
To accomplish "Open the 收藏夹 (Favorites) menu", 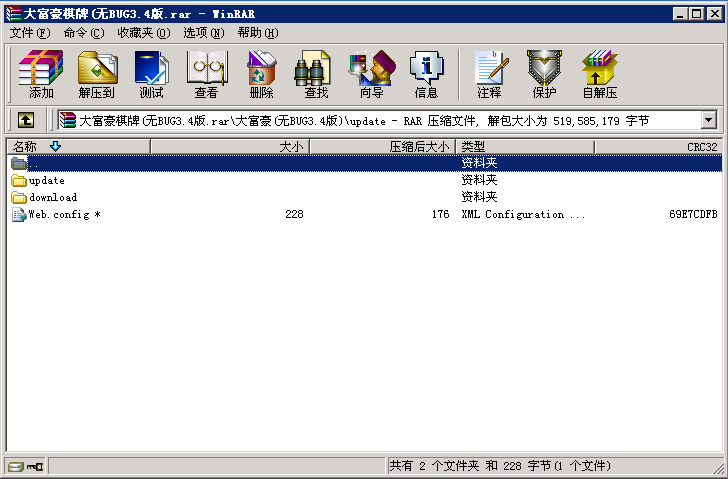I will [143, 33].
